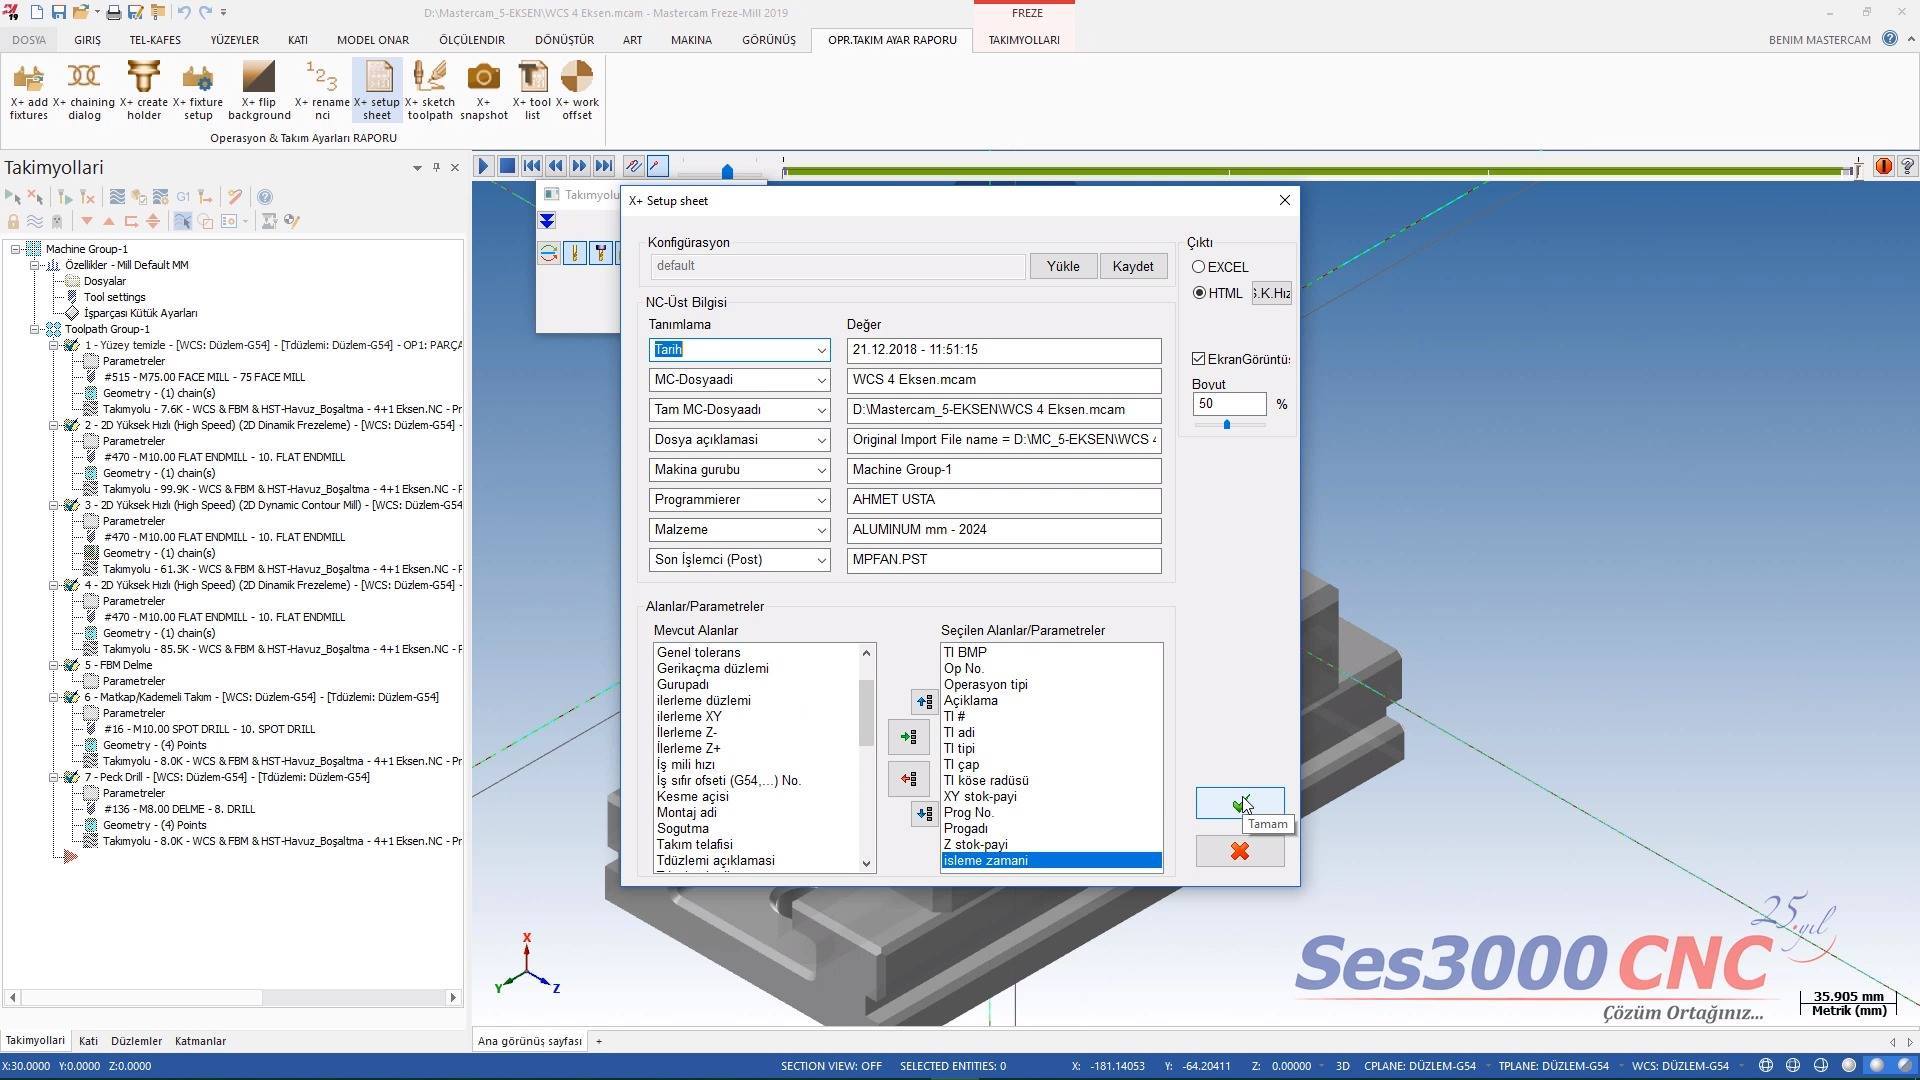This screenshot has width=1920, height=1080.
Task: Click the Save icon in the title bar
Action: pos(59,12)
